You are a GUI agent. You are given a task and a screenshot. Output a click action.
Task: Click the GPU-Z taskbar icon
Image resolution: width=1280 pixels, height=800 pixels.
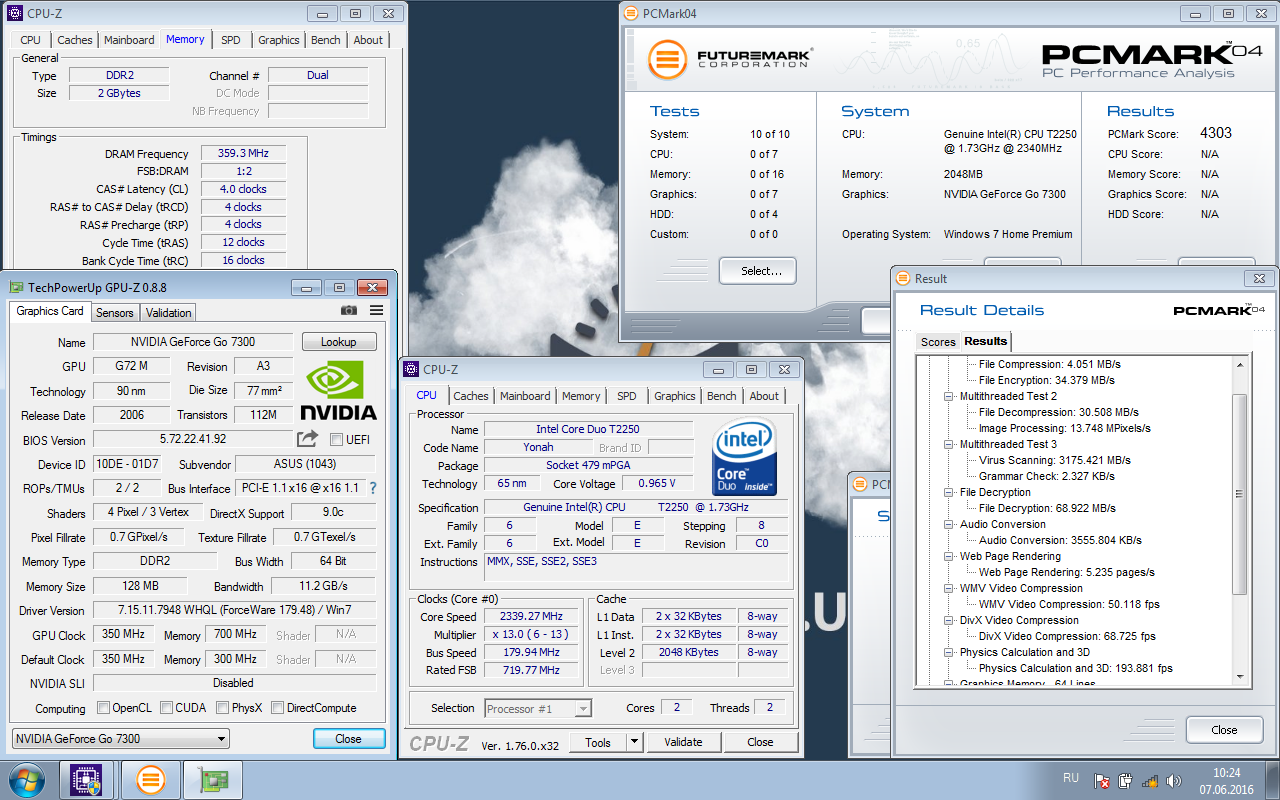tap(213, 780)
